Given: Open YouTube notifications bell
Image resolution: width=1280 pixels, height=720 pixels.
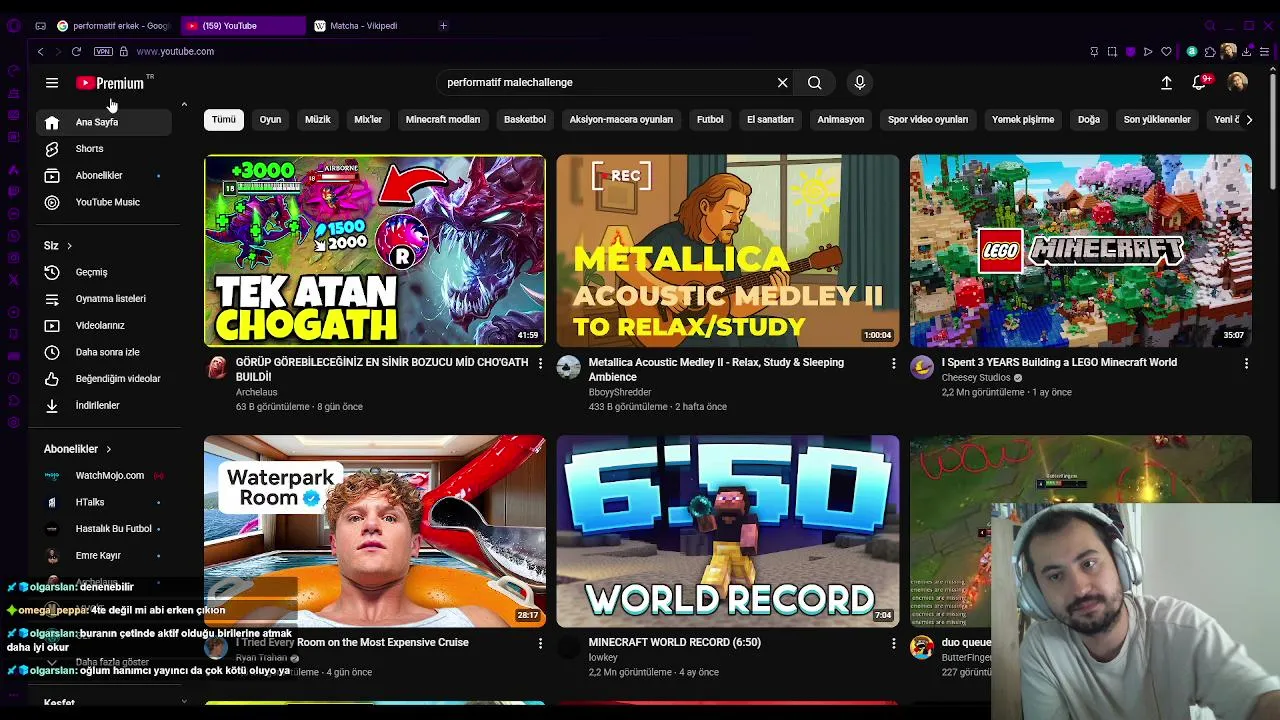Looking at the screenshot, I should pyautogui.click(x=1200, y=82).
